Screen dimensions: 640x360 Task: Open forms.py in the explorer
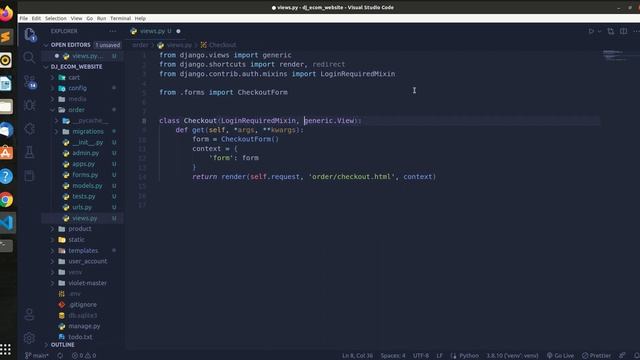82,175
